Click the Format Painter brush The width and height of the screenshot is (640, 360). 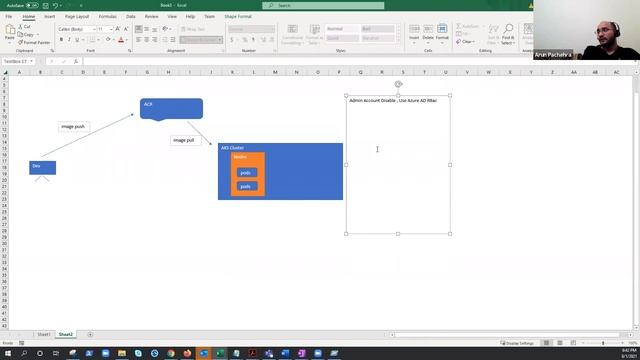click(20, 42)
